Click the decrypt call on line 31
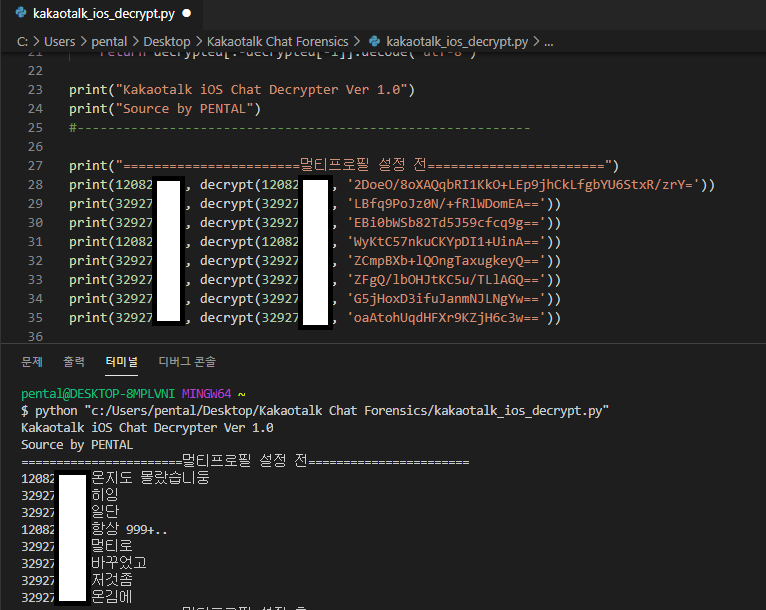Screen dimensions: 766x610 click(227, 242)
